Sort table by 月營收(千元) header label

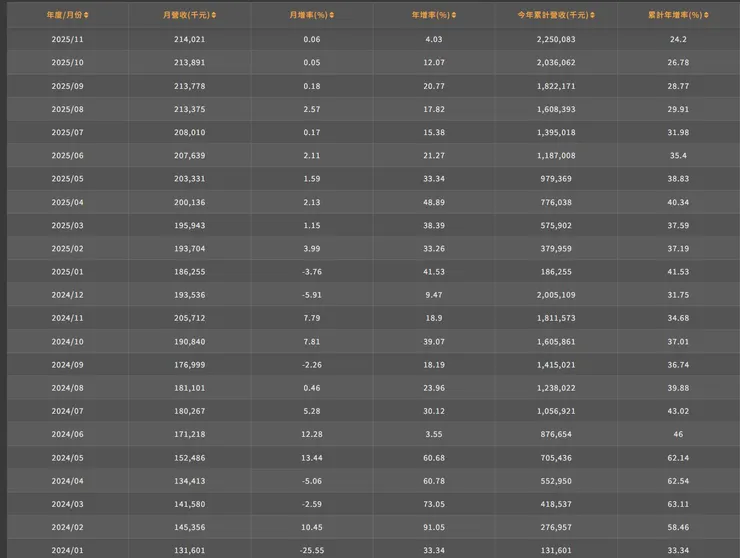186,15
